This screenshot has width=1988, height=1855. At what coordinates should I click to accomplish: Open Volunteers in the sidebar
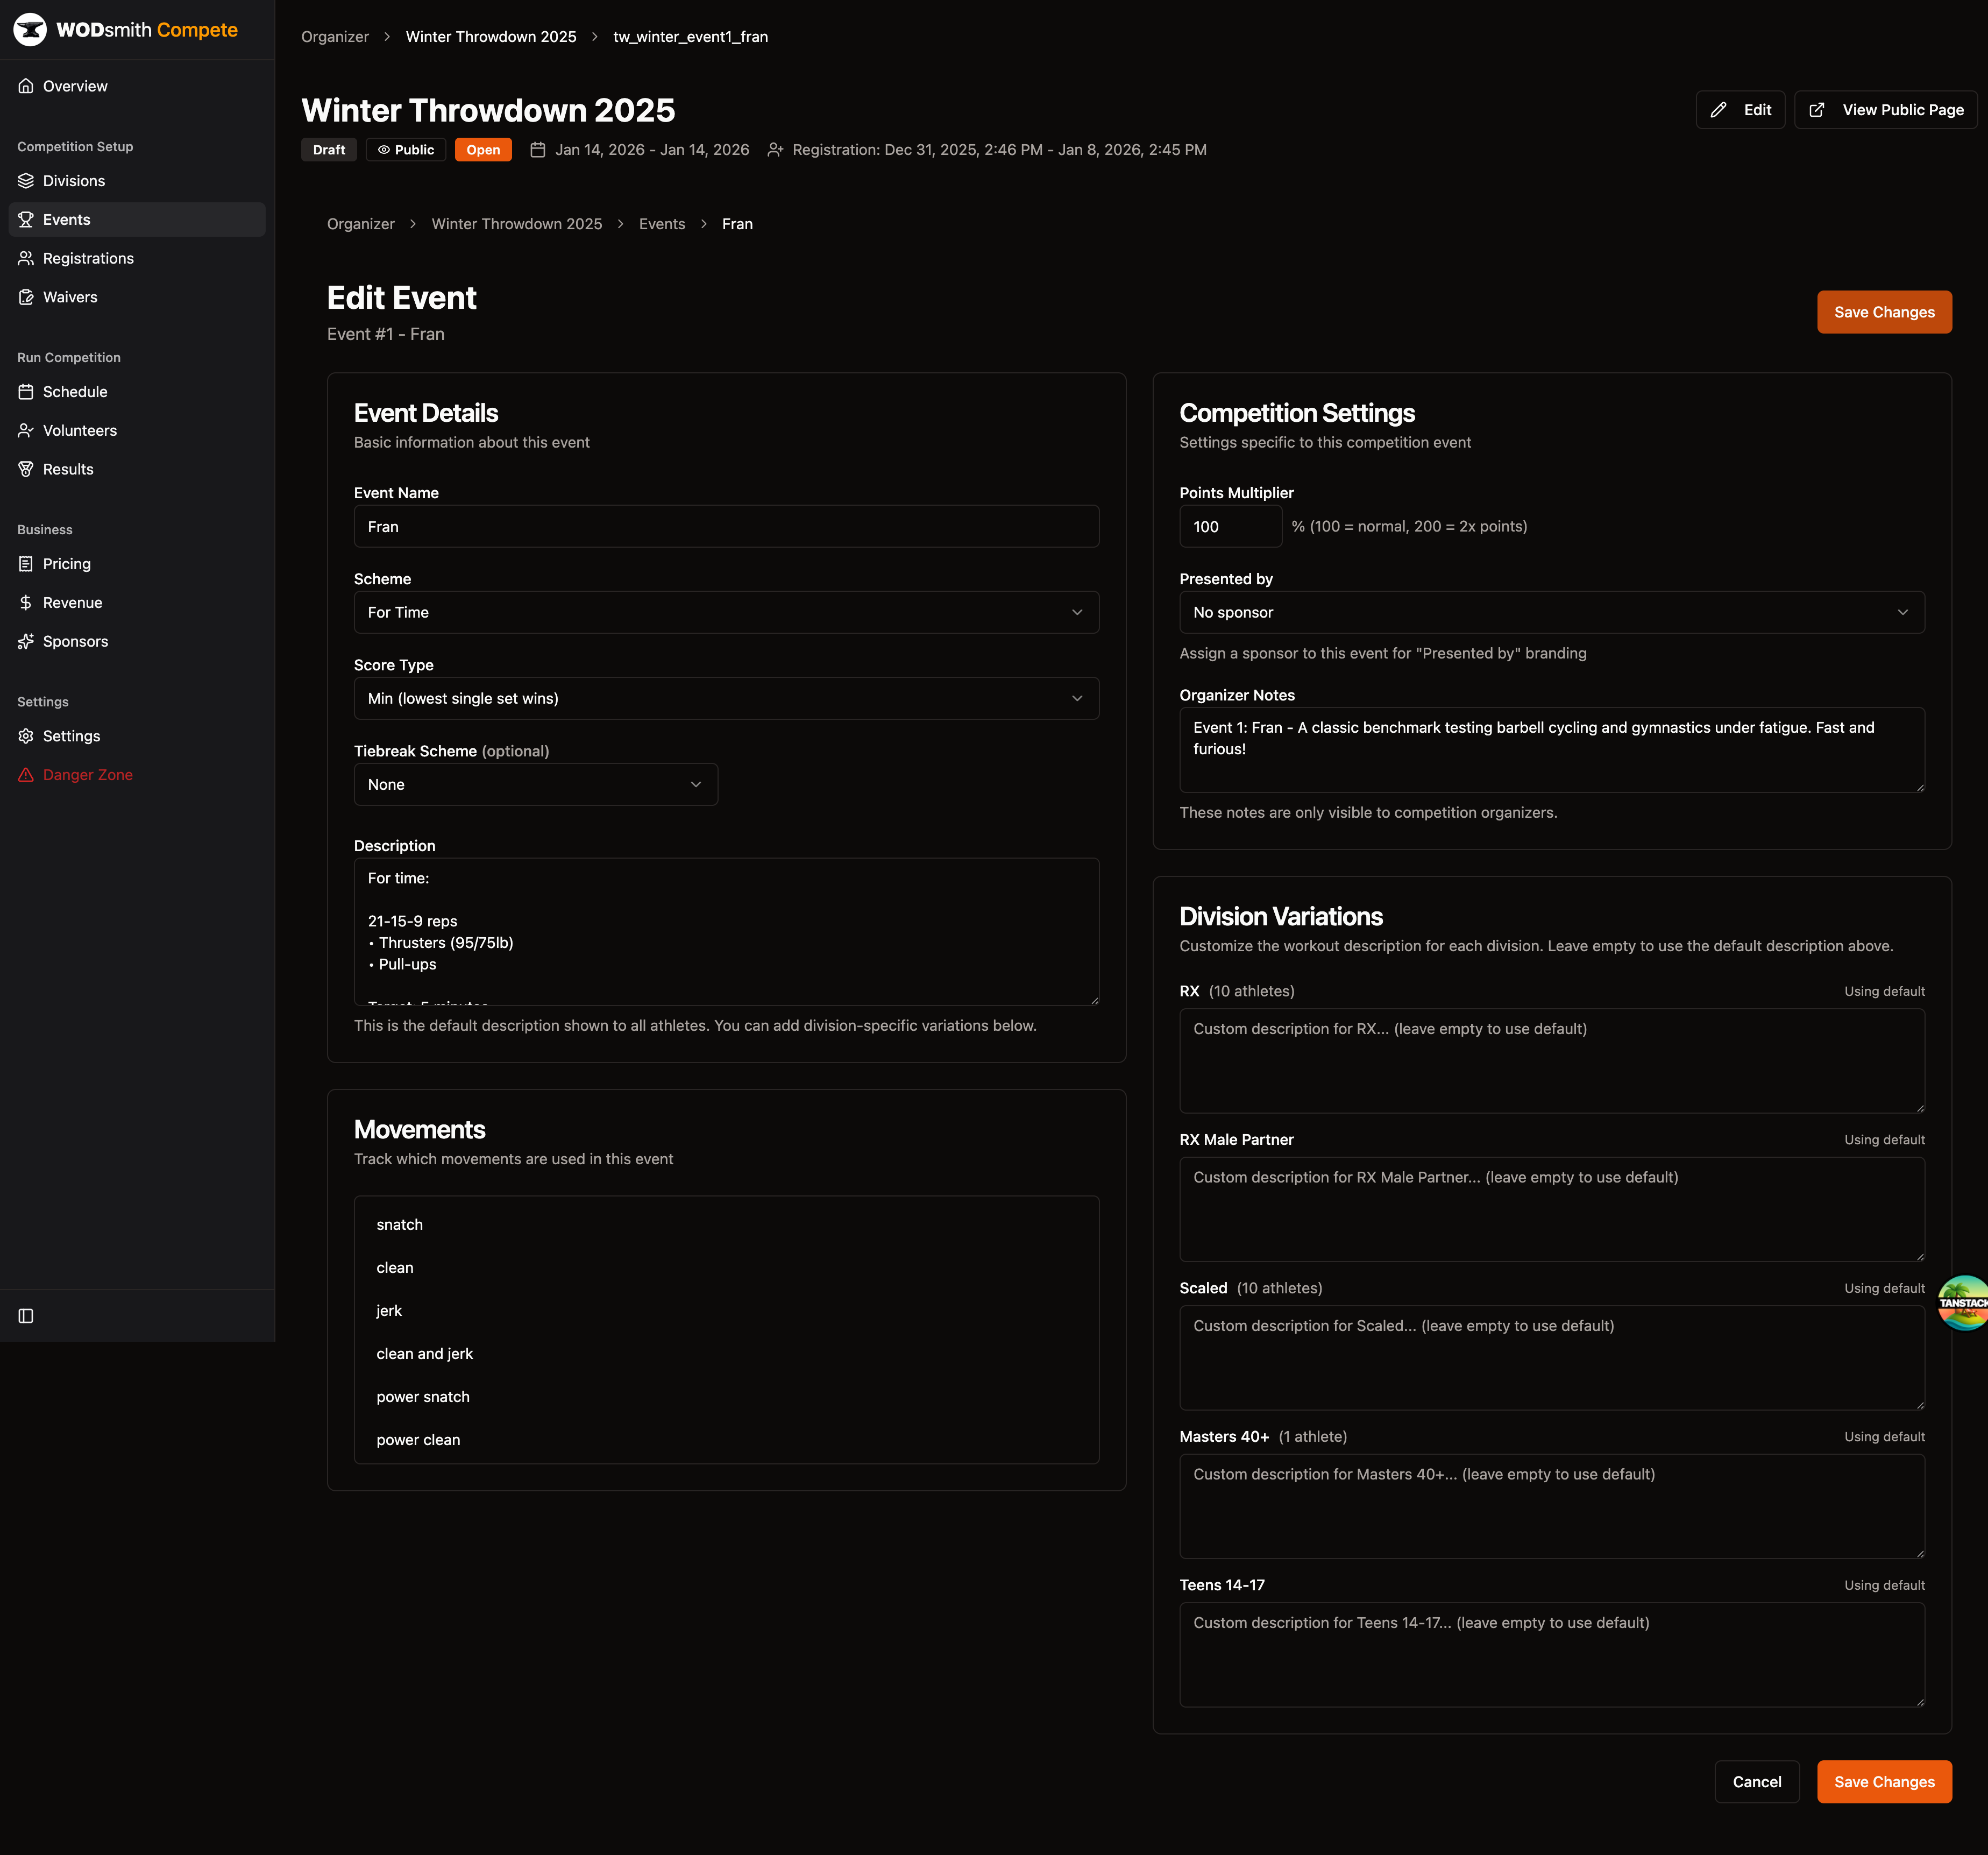[137, 431]
